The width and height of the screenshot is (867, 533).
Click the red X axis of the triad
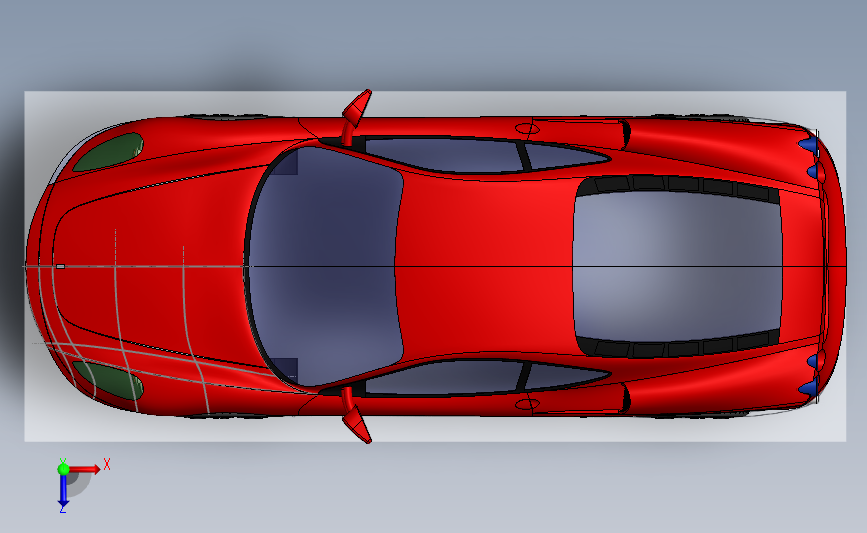pyautogui.click(x=86, y=469)
